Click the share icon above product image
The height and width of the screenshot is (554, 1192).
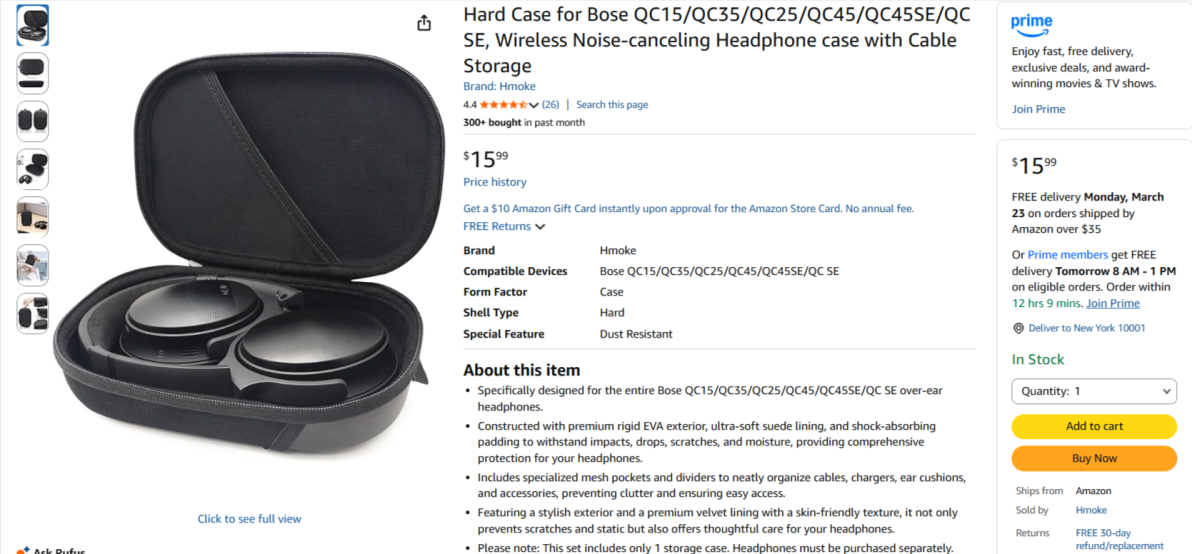424,23
